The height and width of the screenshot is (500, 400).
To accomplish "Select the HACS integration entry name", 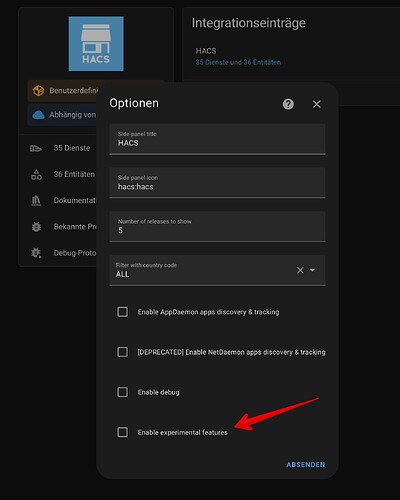I will click(x=206, y=51).
